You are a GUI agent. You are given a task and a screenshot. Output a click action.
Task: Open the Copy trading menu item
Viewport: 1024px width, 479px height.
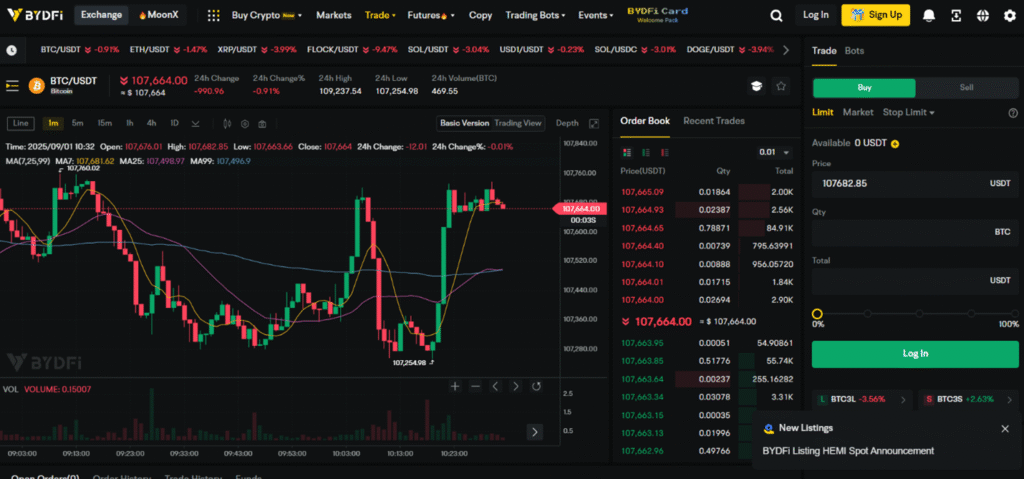click(x=480, y=15)
